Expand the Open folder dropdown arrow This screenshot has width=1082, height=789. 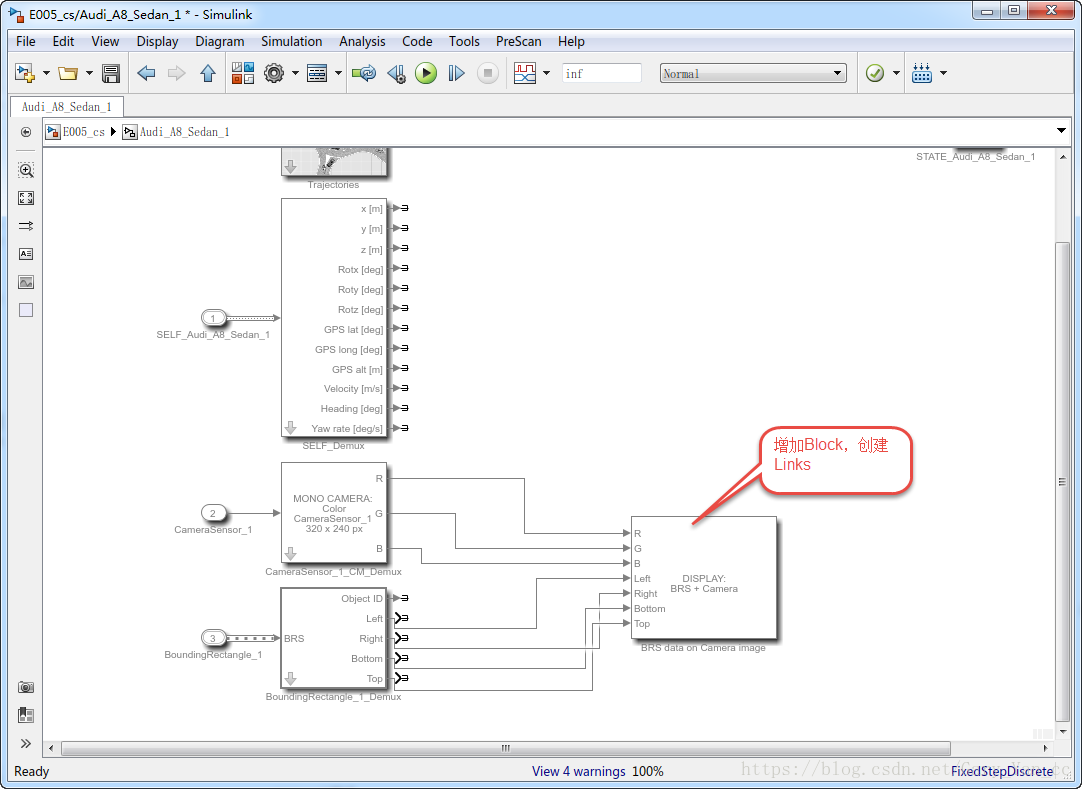coord(89,73)
